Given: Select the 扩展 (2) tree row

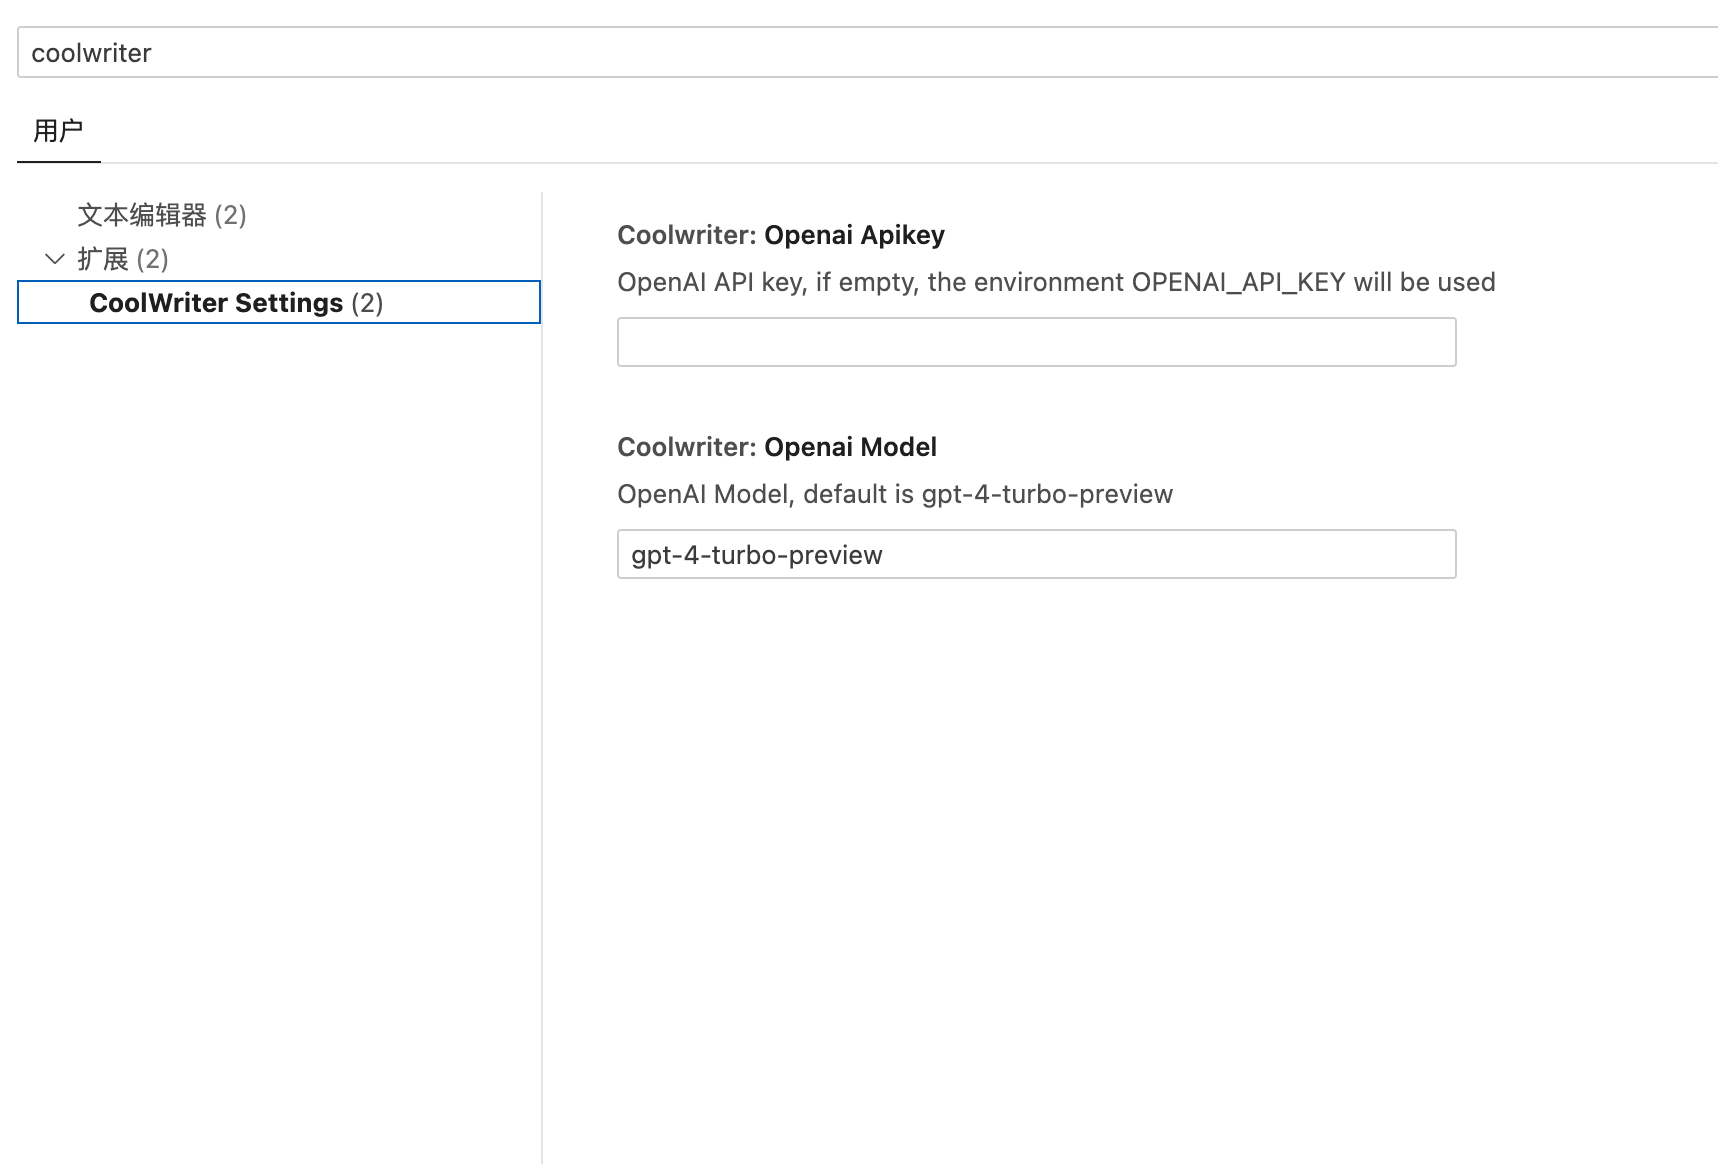Looking at the screenshot, I should (279, 259).
